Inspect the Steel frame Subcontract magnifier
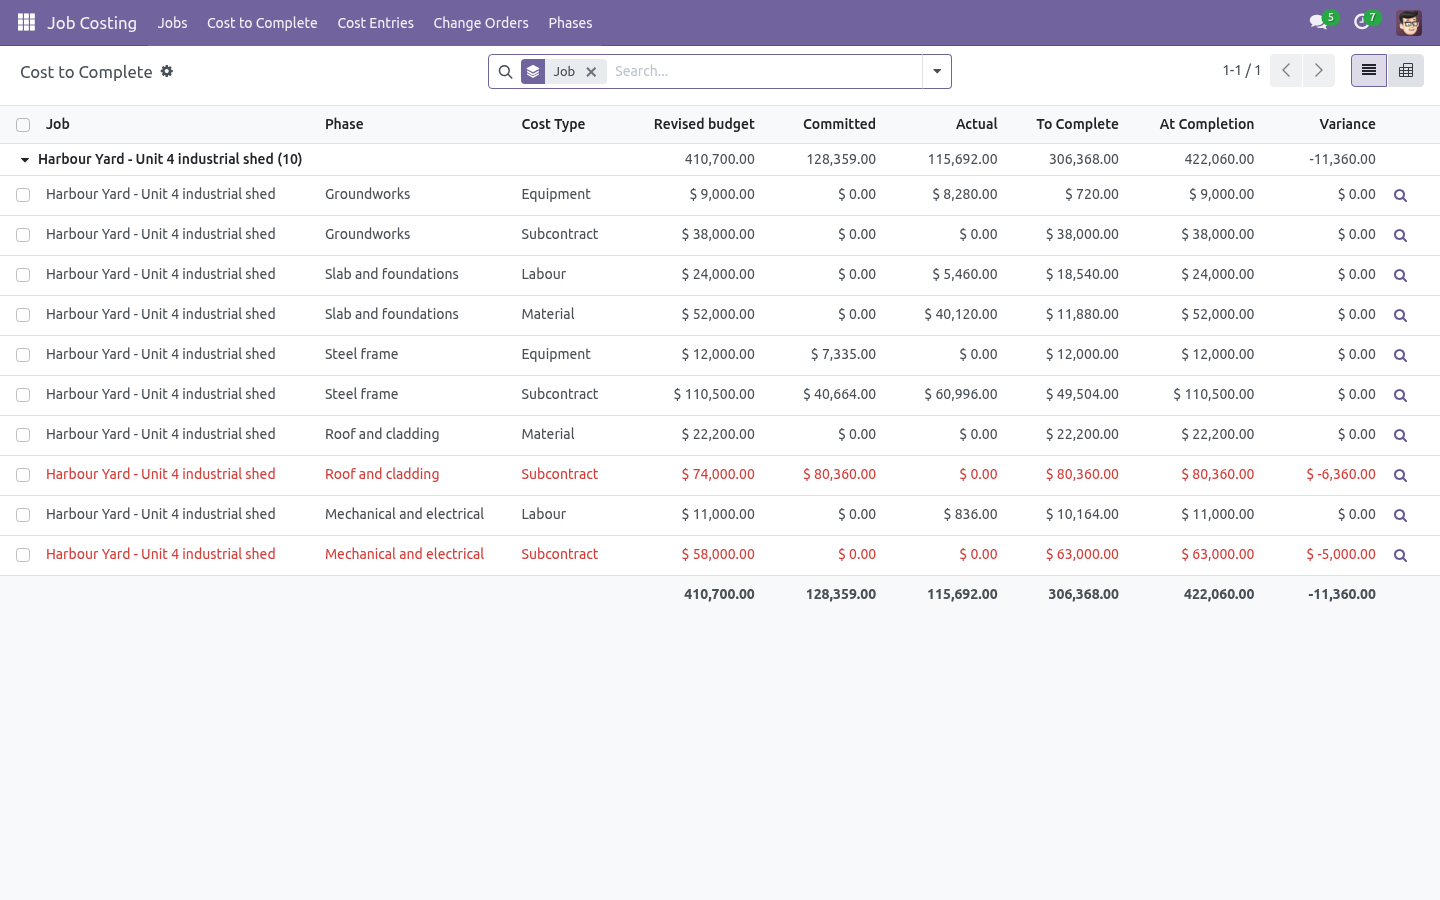The width and height of the screenshot is (1440, 900). (x=1400, y=396)
